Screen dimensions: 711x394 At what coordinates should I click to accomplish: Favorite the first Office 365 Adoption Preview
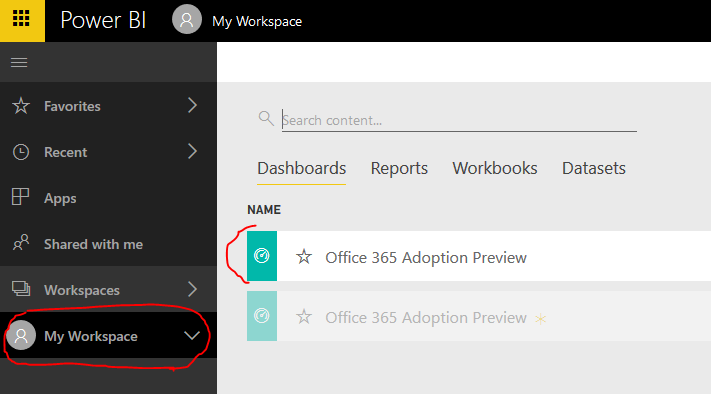pos(304,257)
